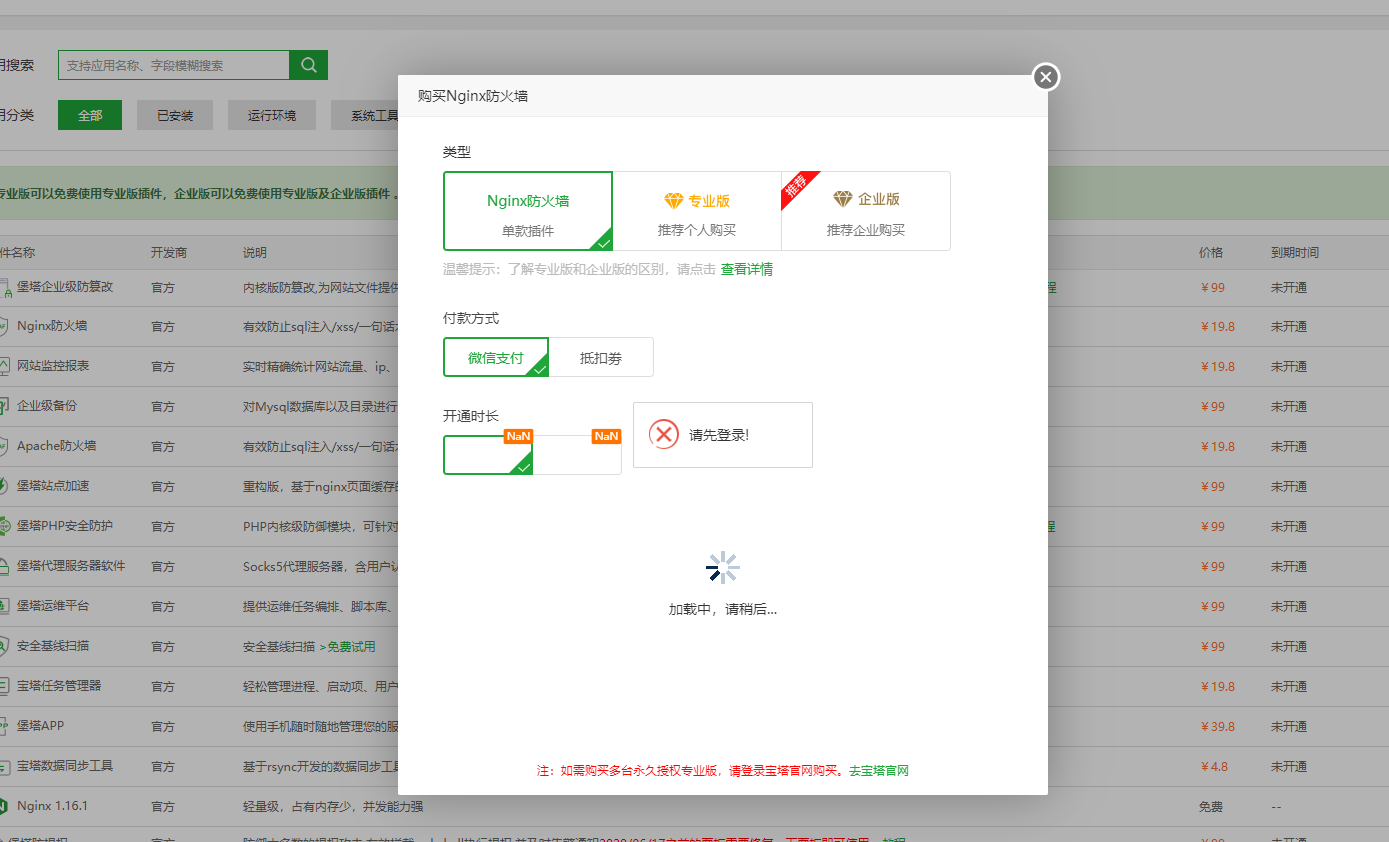Click 宝塔任务管理器 in the plugin list
Viewport: 1389px width, 842px height.
(x=59, y=687)
